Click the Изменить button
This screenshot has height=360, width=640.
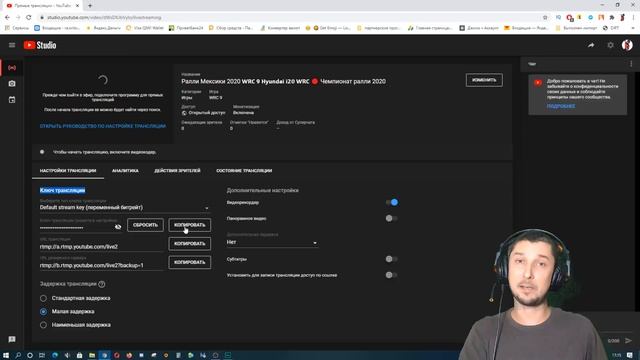point(484,80)
